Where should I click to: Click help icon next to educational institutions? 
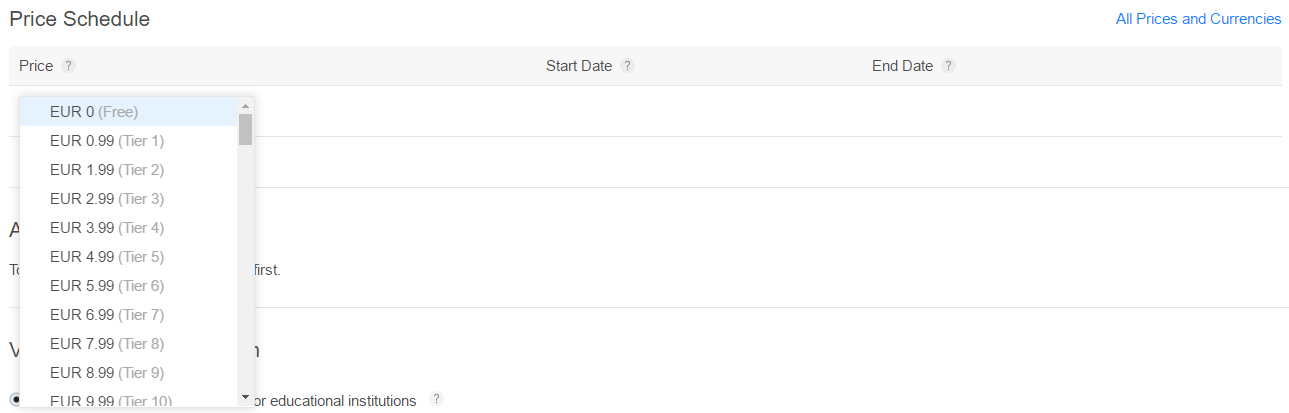pyautogui.click(x=436, y=399)
